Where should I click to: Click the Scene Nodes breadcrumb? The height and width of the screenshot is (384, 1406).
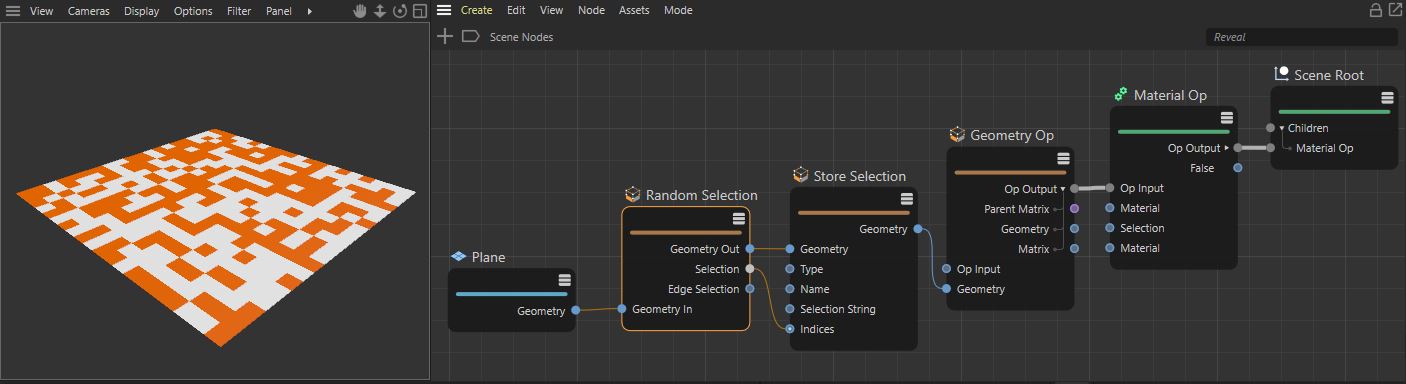(x=521, y=37)
